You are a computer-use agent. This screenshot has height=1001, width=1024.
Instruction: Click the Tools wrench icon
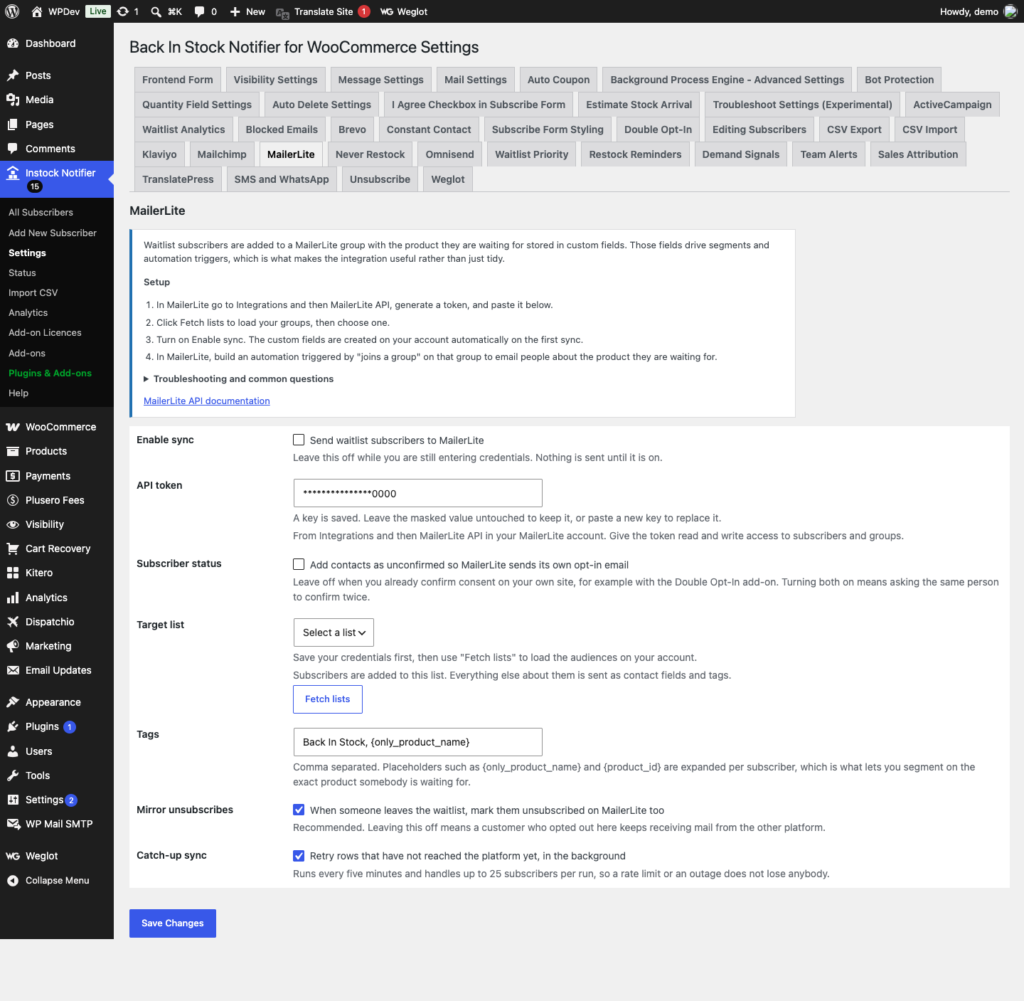[x=12, y=775]
